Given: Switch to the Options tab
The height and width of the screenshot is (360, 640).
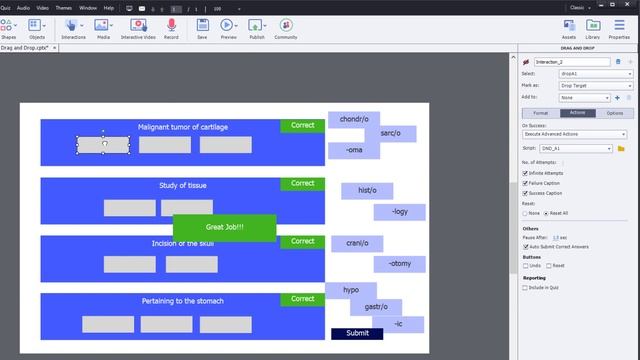Looking at the screenshot, I should [615, 113].
